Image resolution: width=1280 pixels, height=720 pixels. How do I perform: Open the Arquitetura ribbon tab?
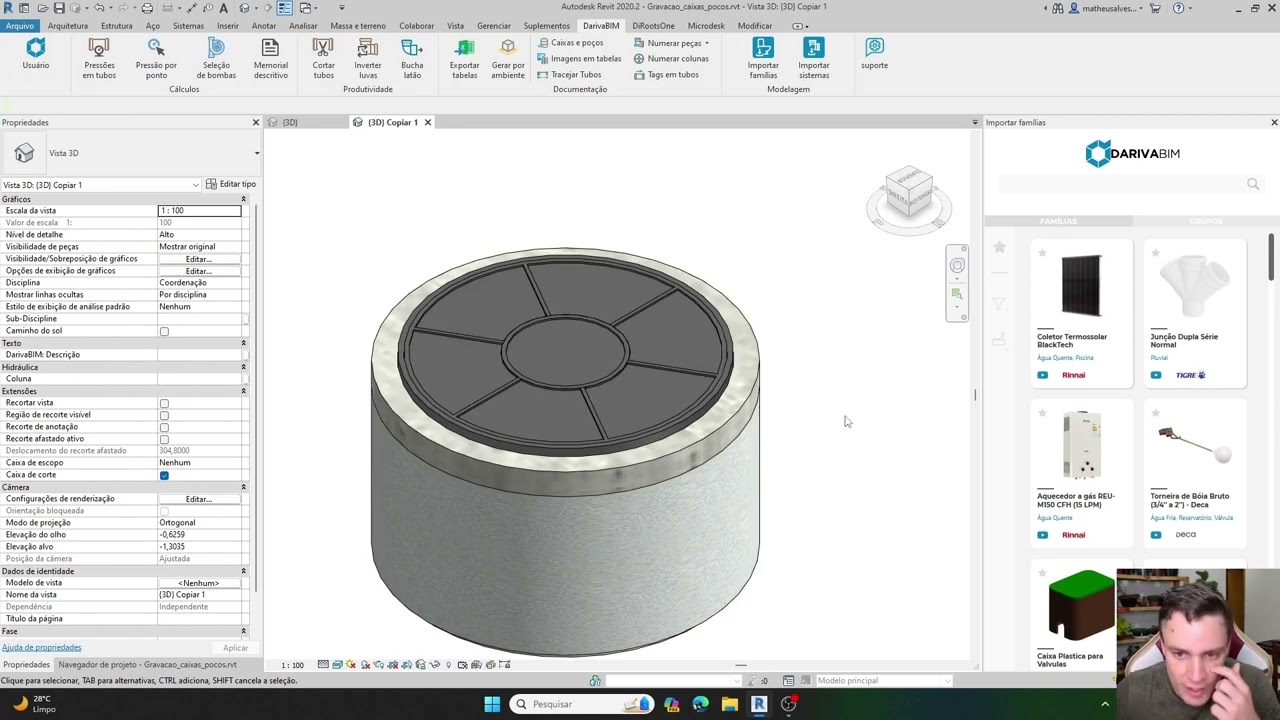[x=68, y=26]
